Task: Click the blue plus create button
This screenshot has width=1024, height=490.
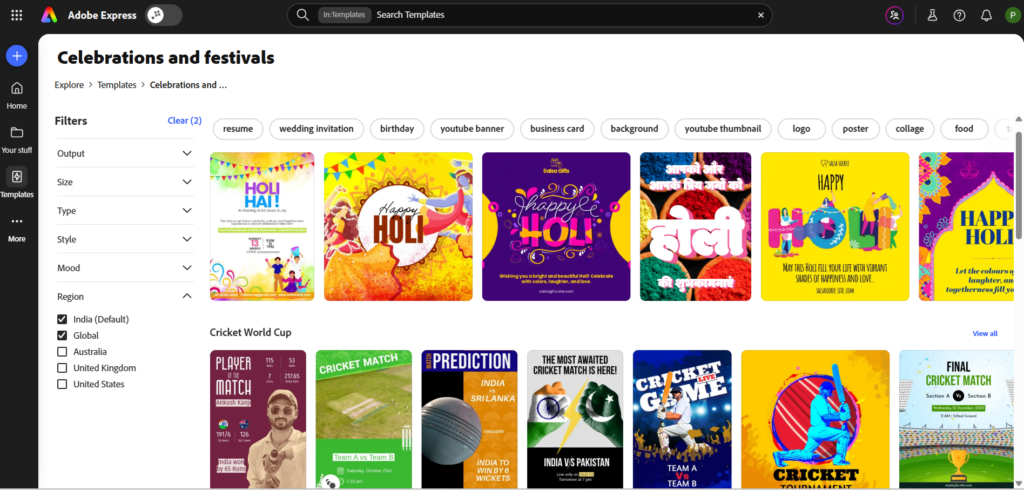Action: coord(16,55)
